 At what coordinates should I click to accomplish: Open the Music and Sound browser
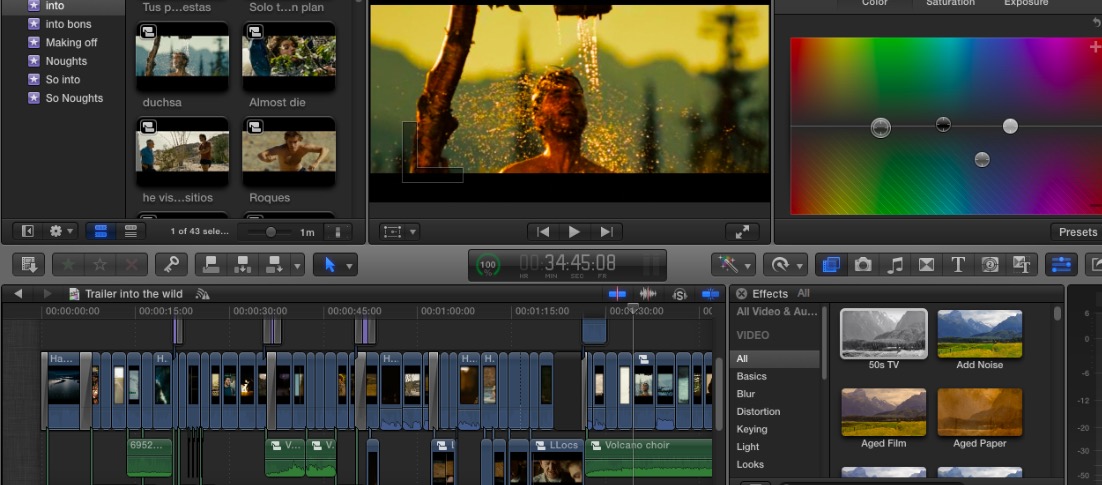click(x=895, y=265)
